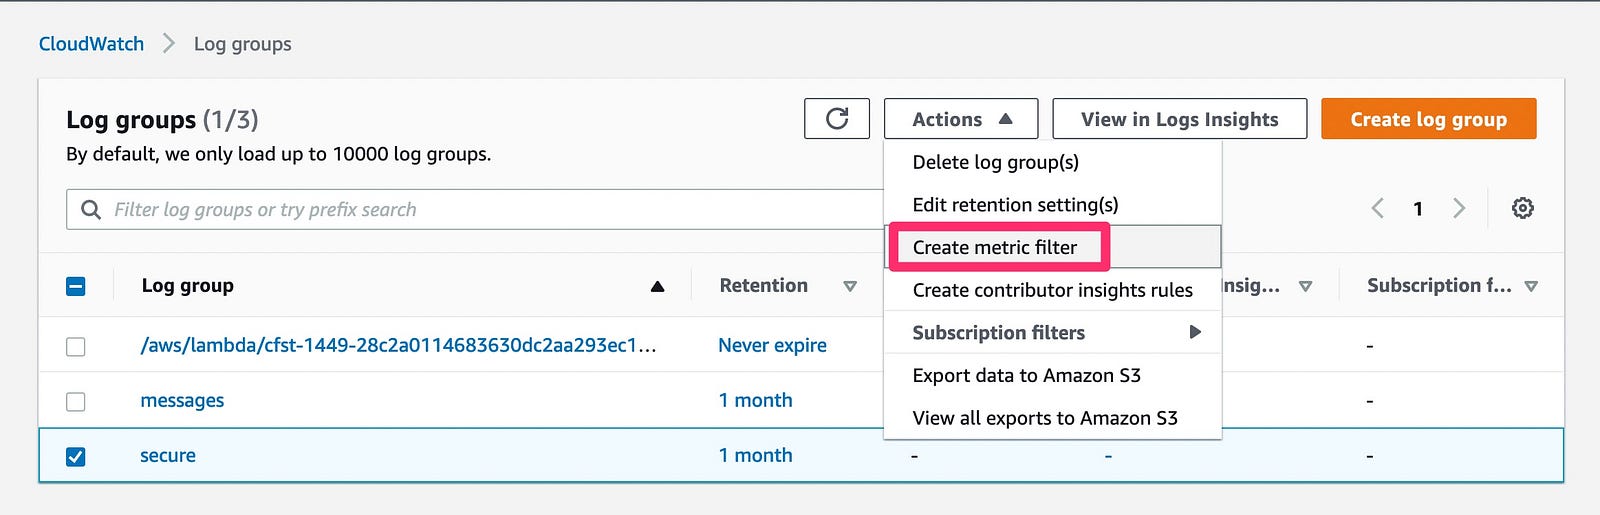1600x515 pixels.
Task: Select the aws lambda log group checkbox
Action: tap(76, 346)
